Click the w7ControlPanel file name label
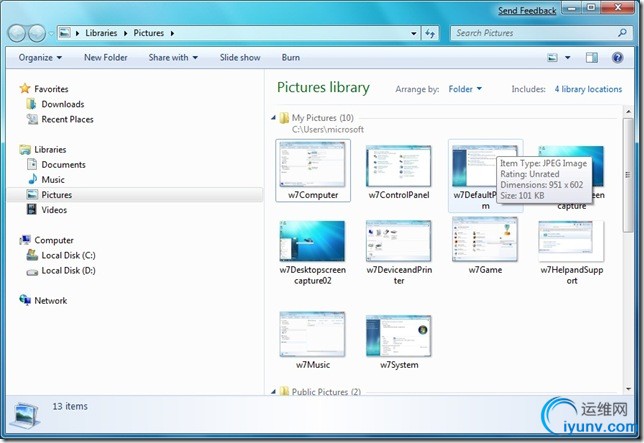644x443 pixels. coord(399,195)
